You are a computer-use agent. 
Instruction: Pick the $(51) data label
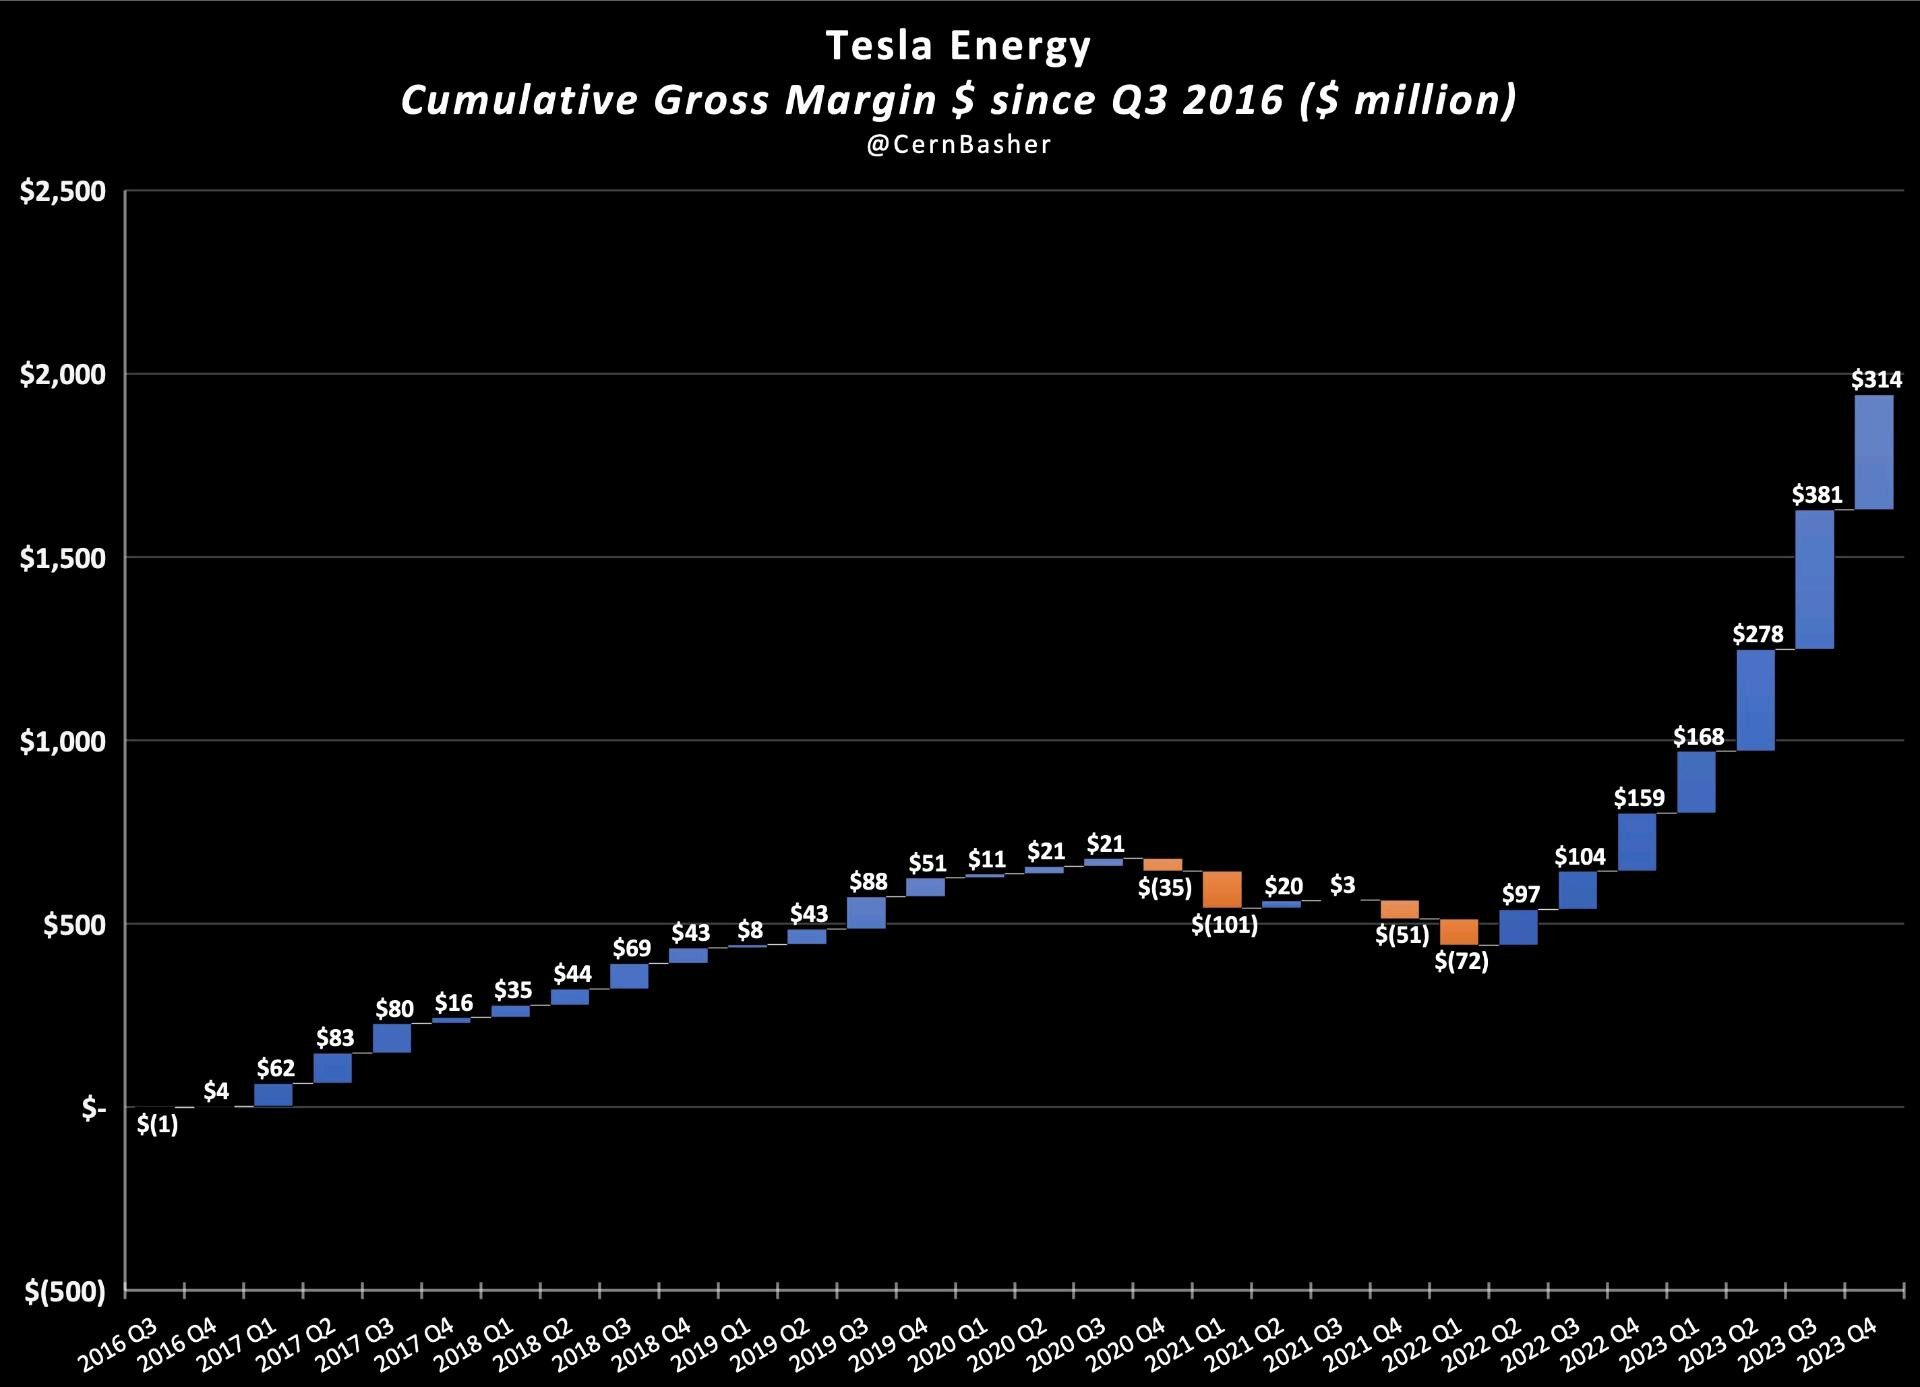(1402, 936)
